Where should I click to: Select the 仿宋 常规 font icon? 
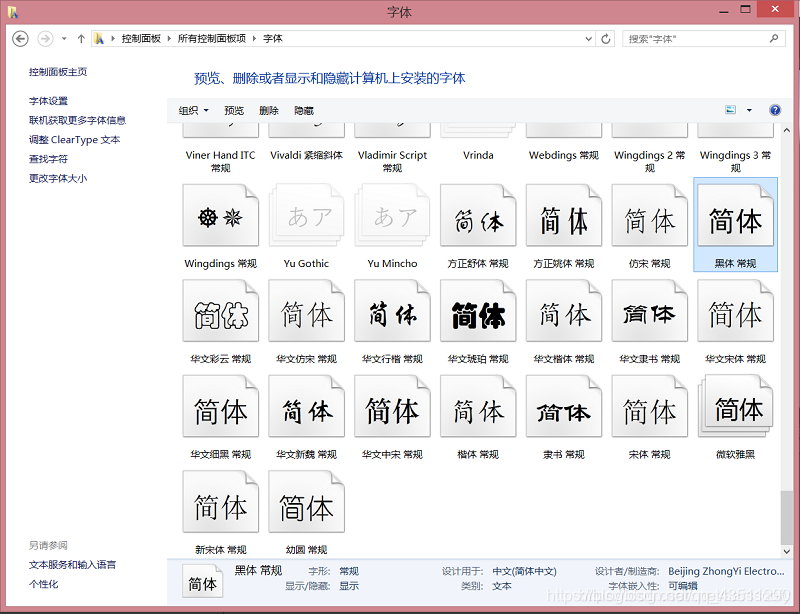pyautogui.click(x=649, y=215)
